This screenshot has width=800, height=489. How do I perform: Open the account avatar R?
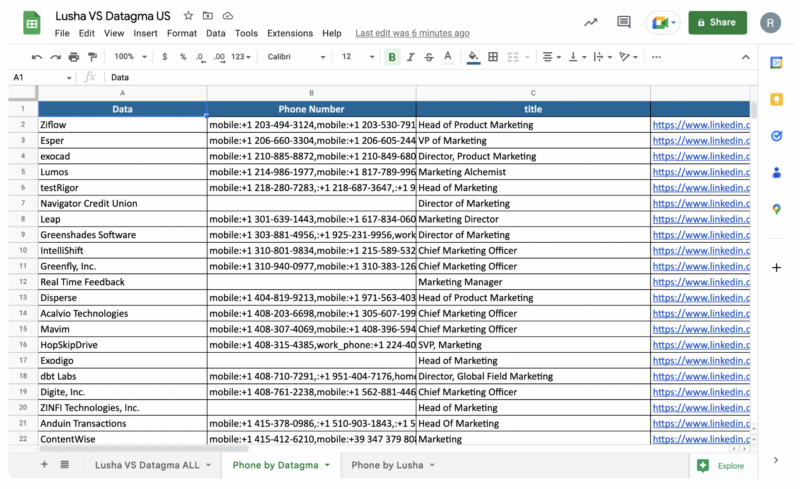click(770, 22)
